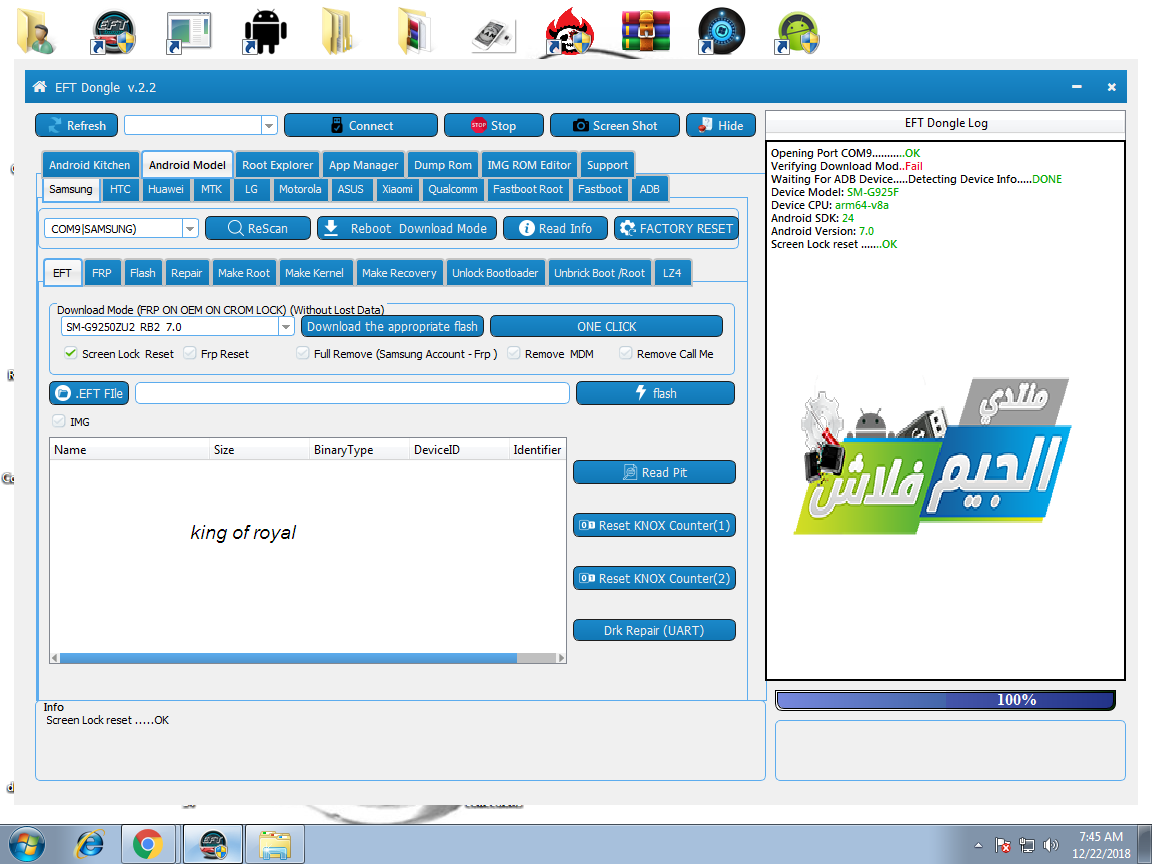
Task: Select the Huawei brand tab
Action: pyautogui.click(x=165, y=189)
